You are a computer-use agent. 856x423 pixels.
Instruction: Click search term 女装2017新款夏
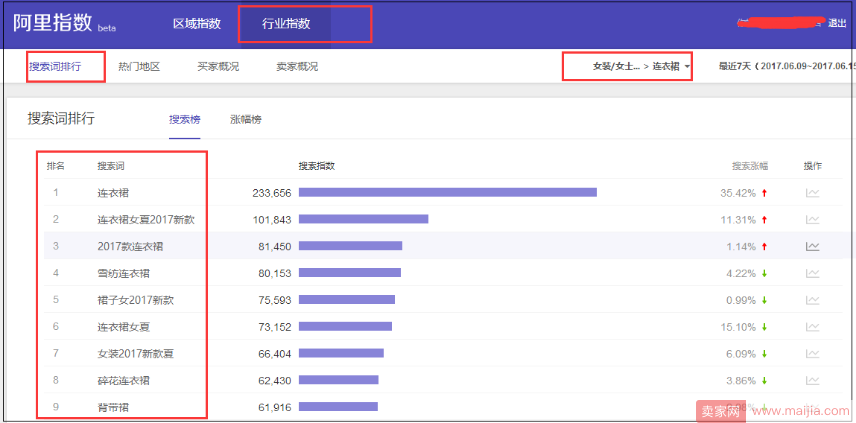pyautogui.click(x=135, y=354)
